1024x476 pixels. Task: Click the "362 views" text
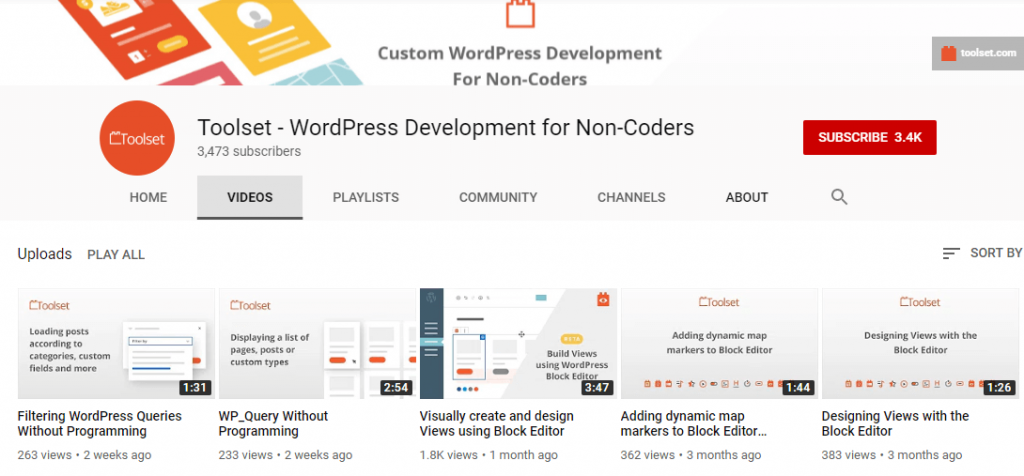click(x=648, y=455)
